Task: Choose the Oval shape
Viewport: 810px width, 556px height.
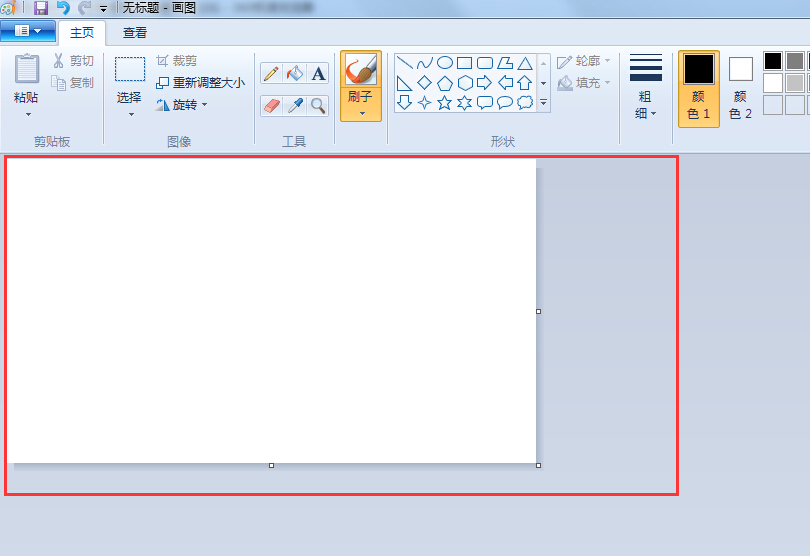Action: 445,63
